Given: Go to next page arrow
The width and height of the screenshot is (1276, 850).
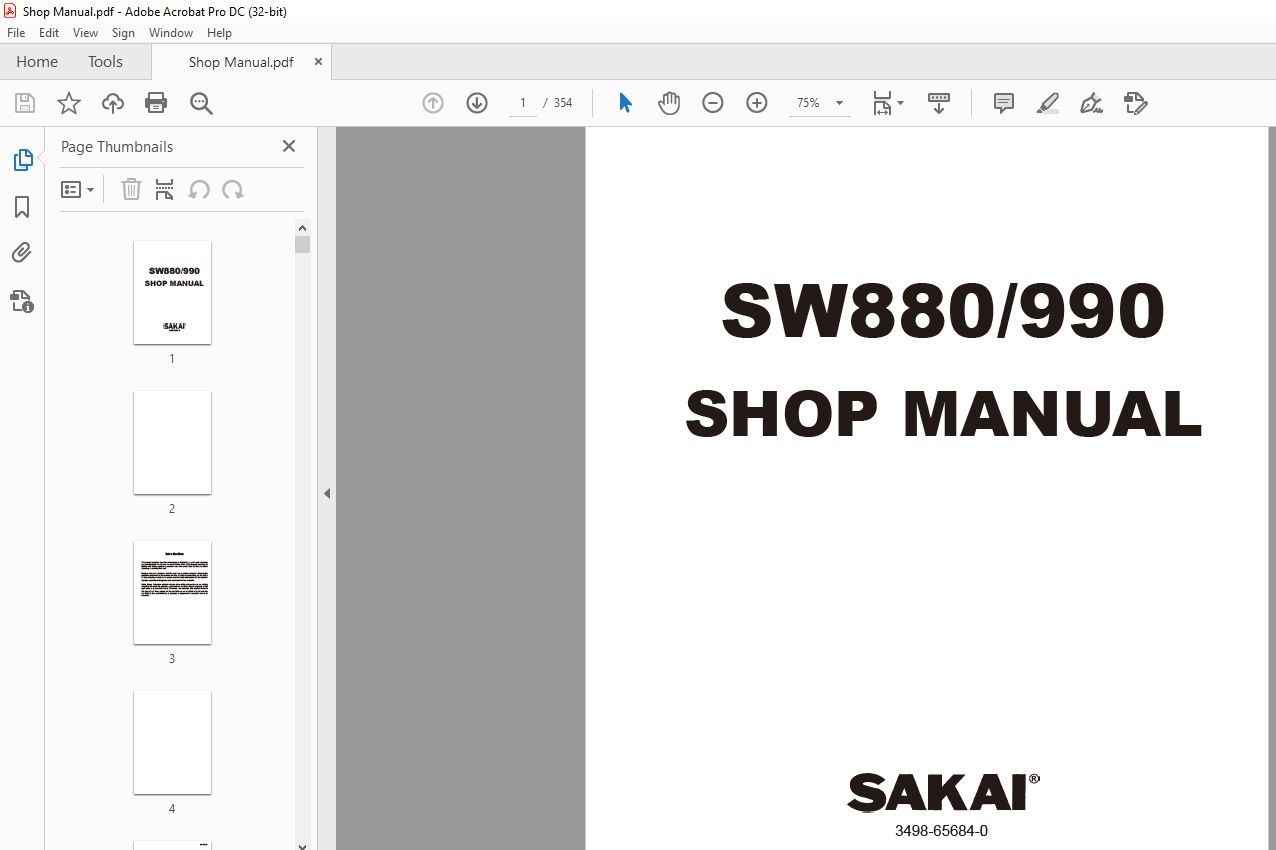Looking at the screenshot, I should pos(477,103).
